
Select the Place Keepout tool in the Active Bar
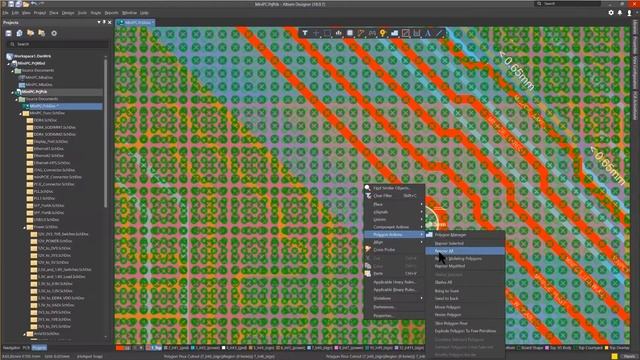[x=405, y=33]
